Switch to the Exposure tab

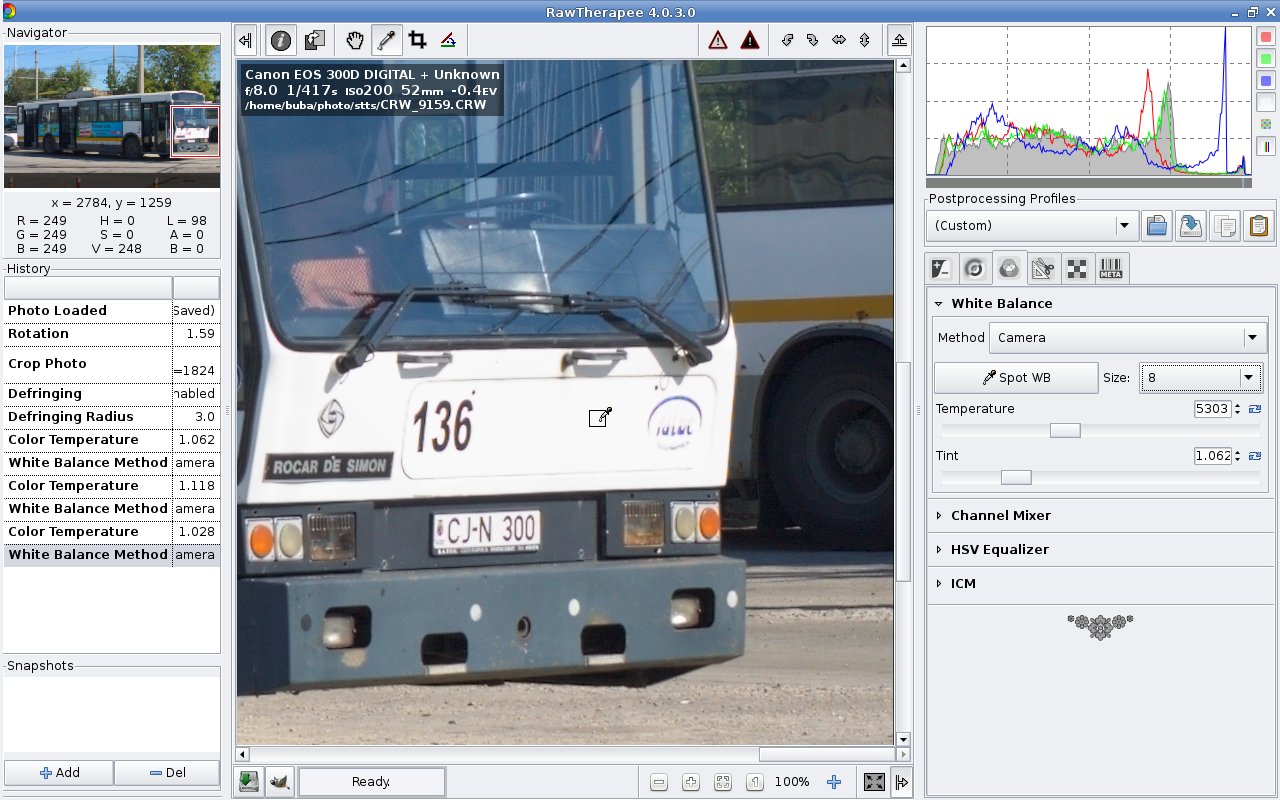[x=941, y=268]
